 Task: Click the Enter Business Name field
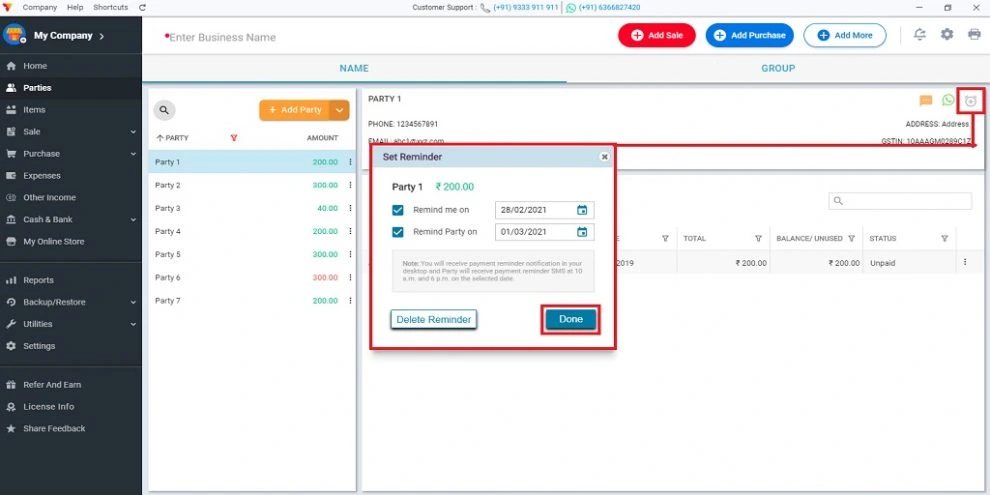[x=222, y=37]
